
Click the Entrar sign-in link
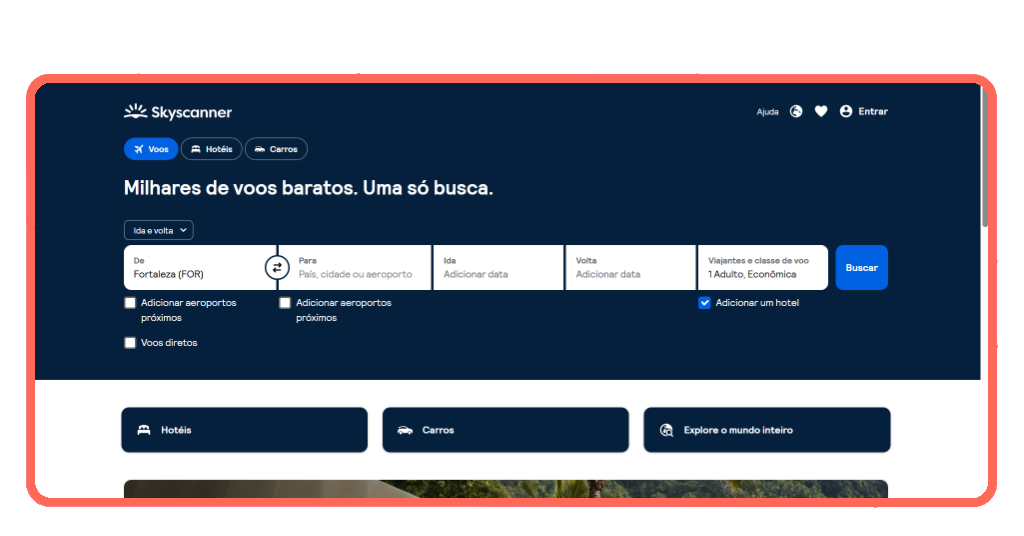click(x=872, y=112)
